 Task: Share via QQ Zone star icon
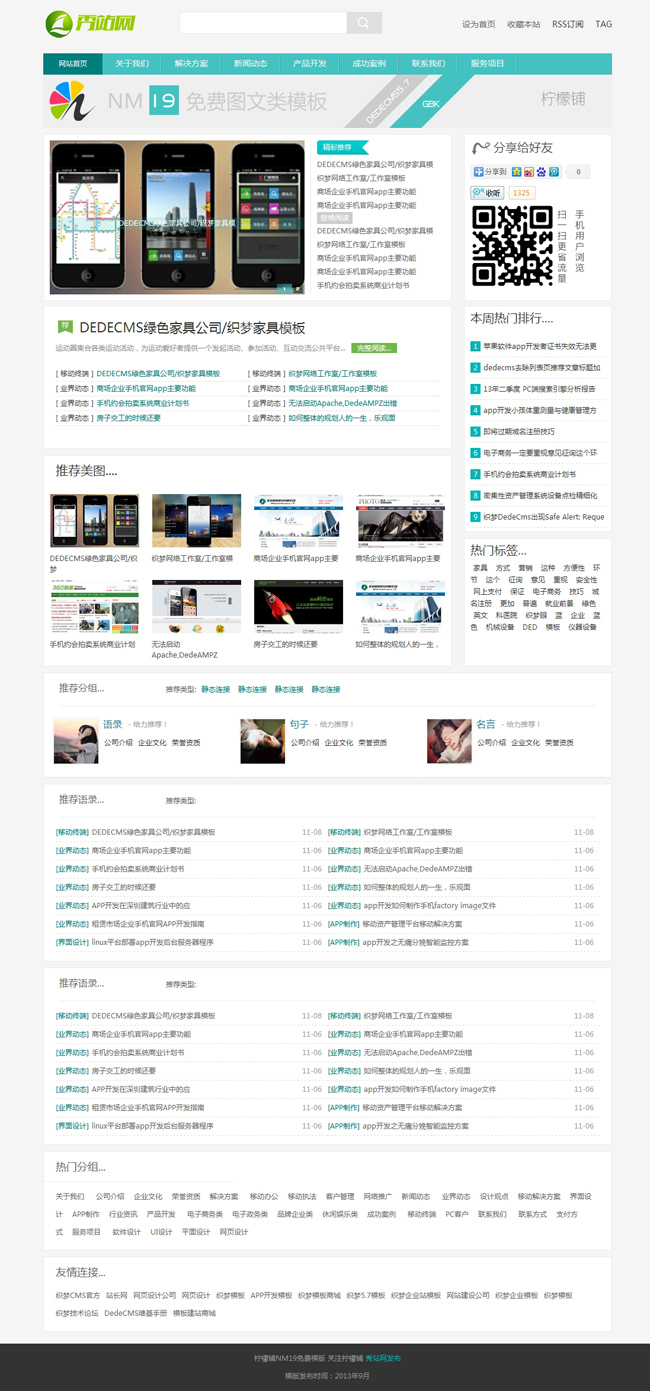[x=516, y=172]
